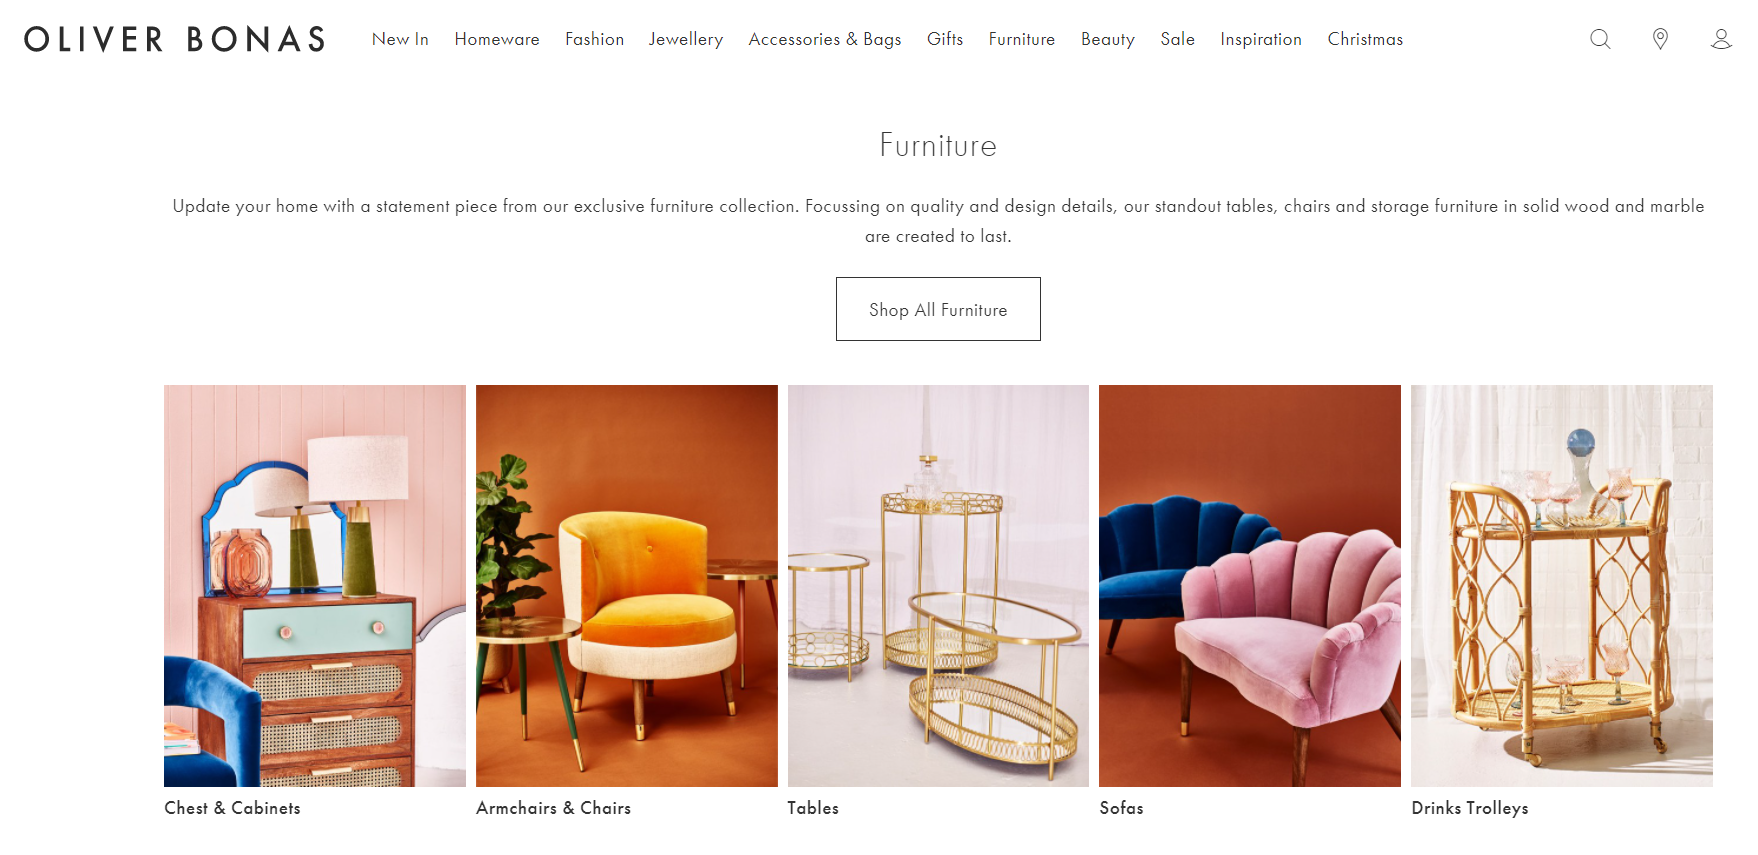Open the search magnifier icon
Viewport: 1758px width, 855px height.
click(x=1600, y=39)
